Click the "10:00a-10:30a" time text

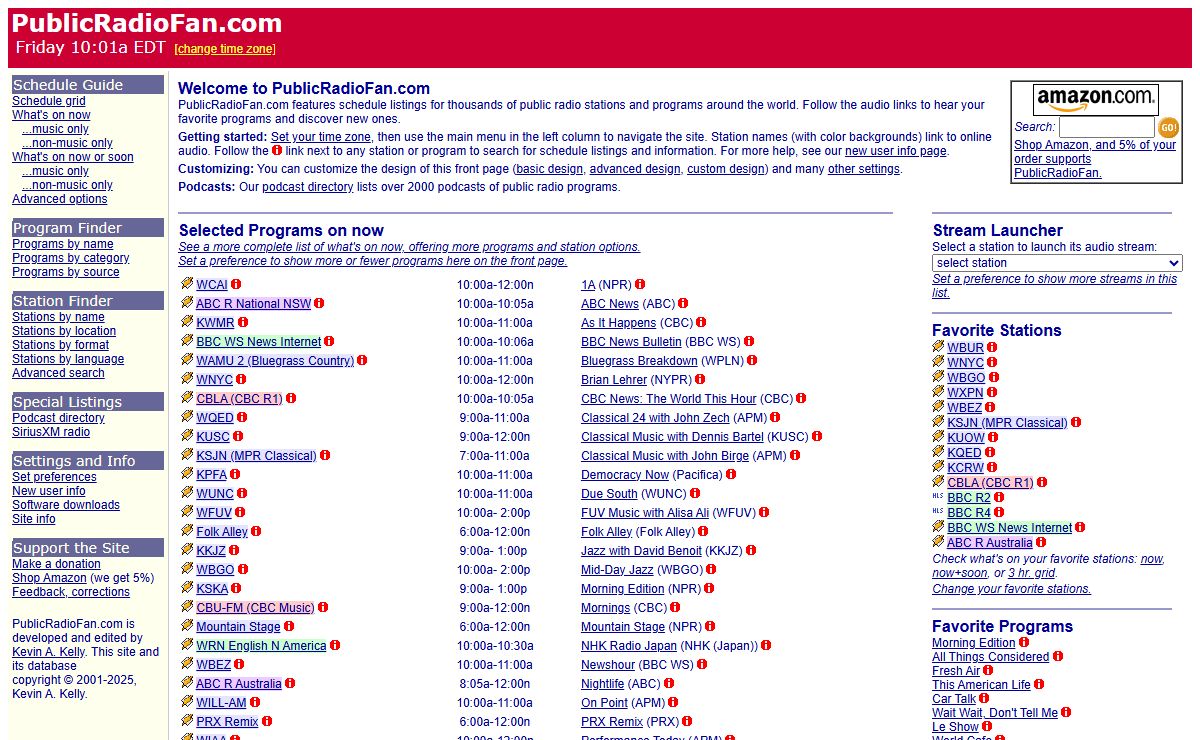click(495, 646)
